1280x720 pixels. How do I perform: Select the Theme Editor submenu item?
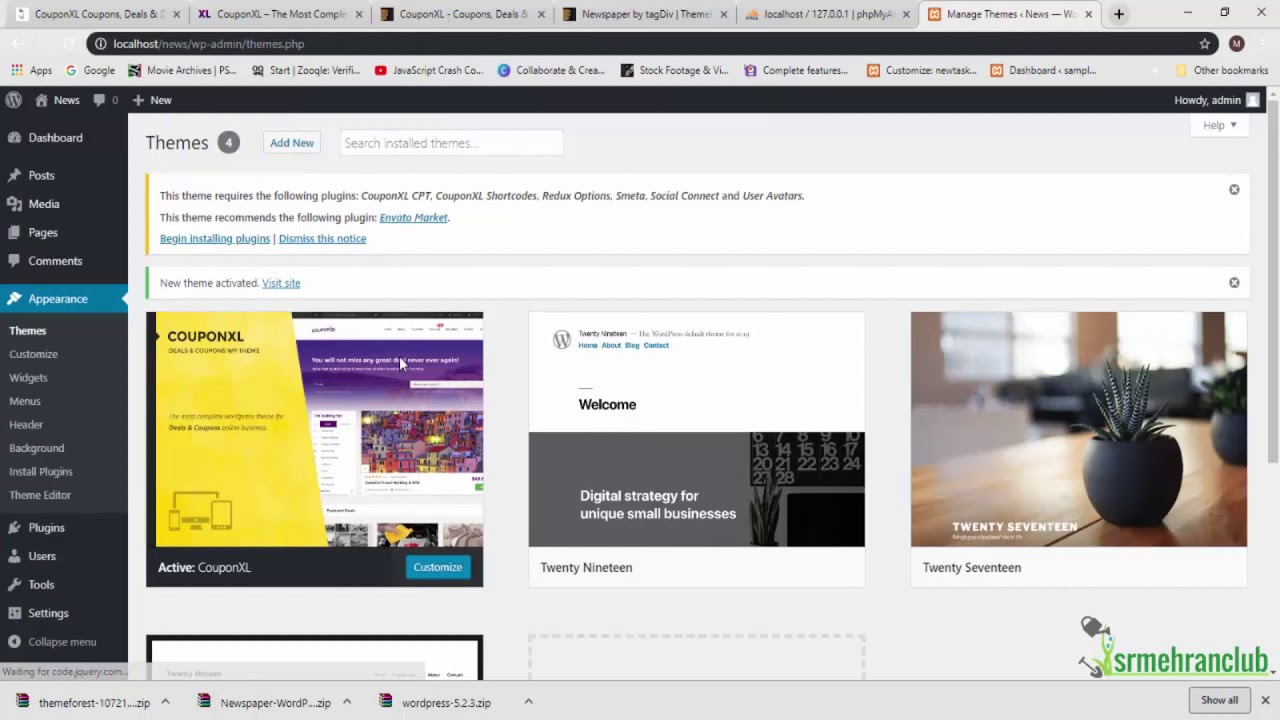tap(40, 495)
